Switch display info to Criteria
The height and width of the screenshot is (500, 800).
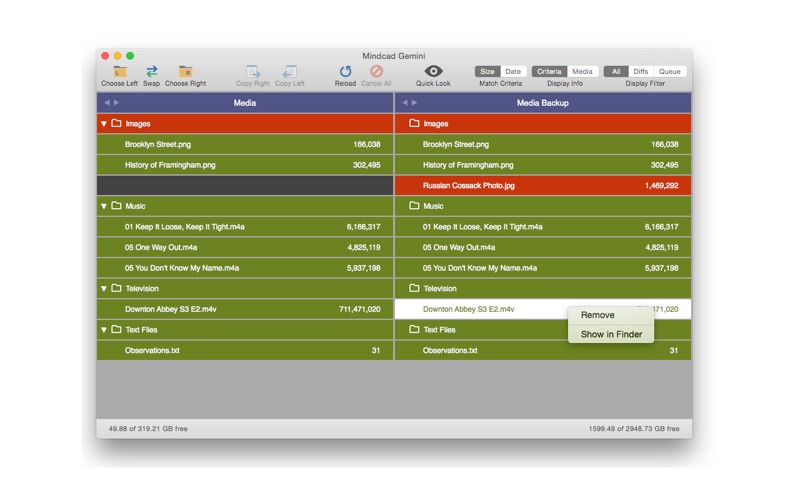click(x=549, y=71)
